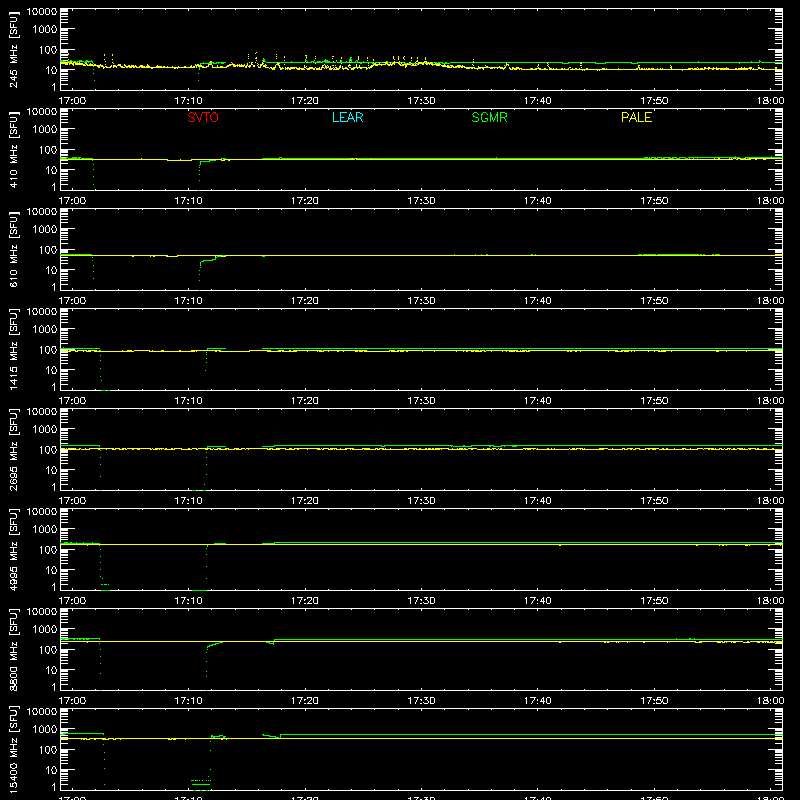Click the 4995 MHz [SFU] axis title
The width and height of the screenshot is (800, 800).
[x=13, y=549]
